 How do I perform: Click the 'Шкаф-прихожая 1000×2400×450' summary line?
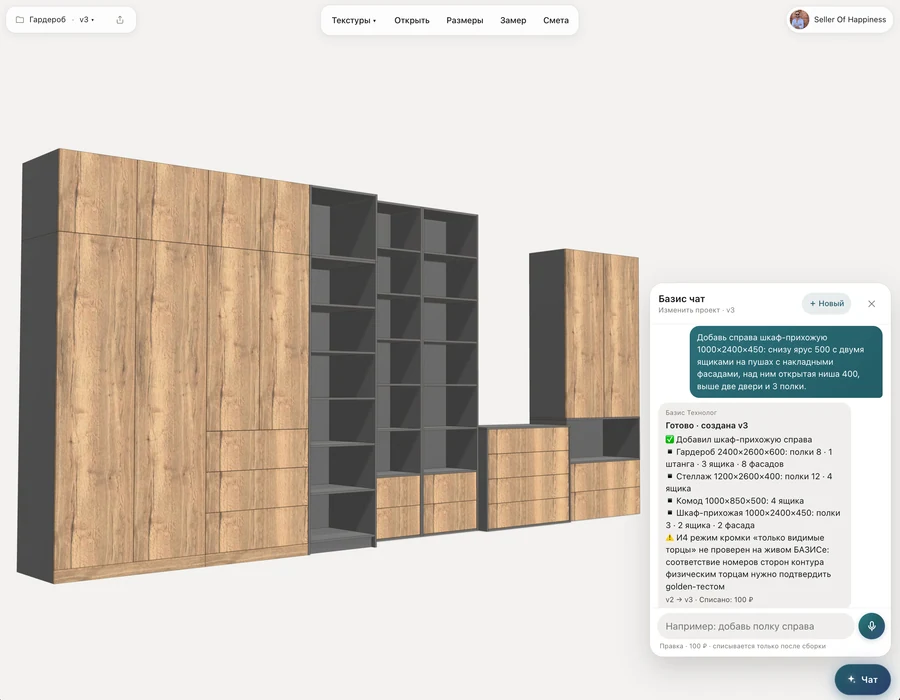[753, 519]
